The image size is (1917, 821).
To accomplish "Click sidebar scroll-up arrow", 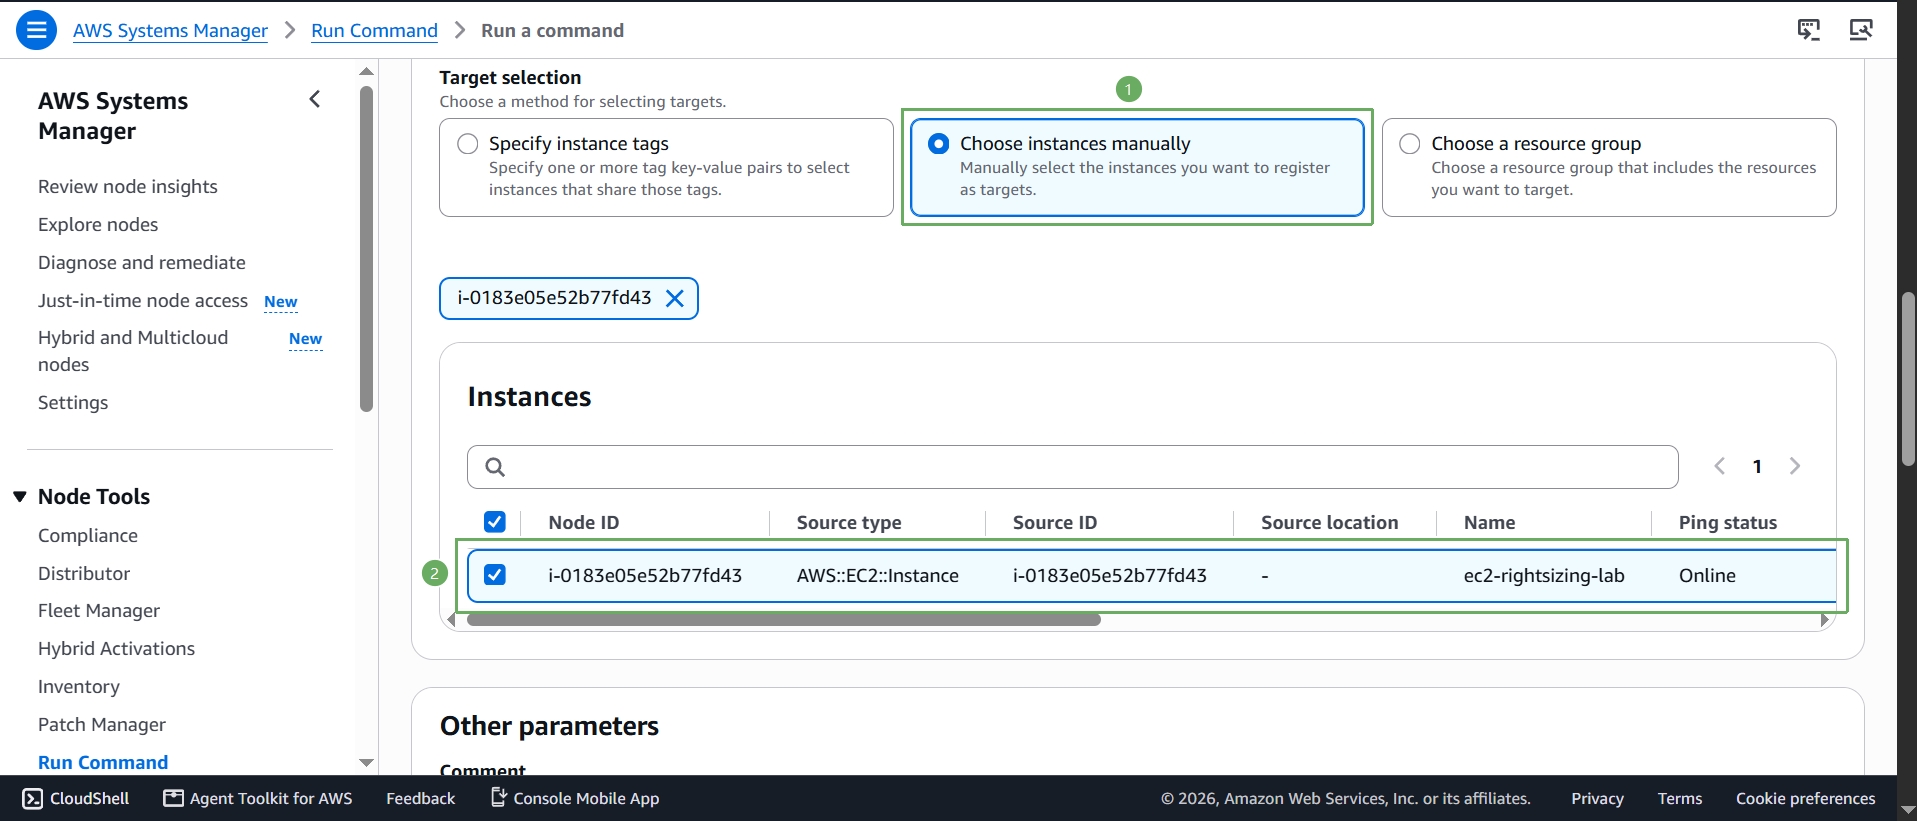I will (x=366, y=71).
